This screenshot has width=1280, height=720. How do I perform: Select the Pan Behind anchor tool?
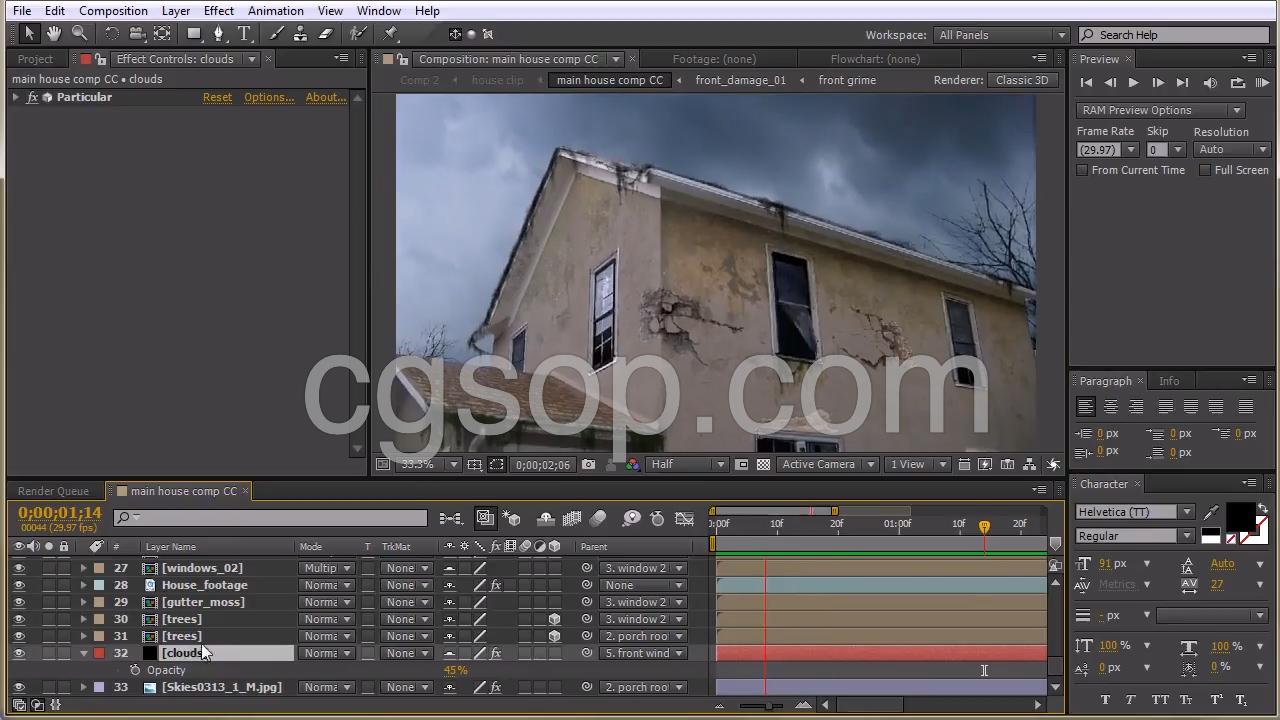tap(162, 34)
